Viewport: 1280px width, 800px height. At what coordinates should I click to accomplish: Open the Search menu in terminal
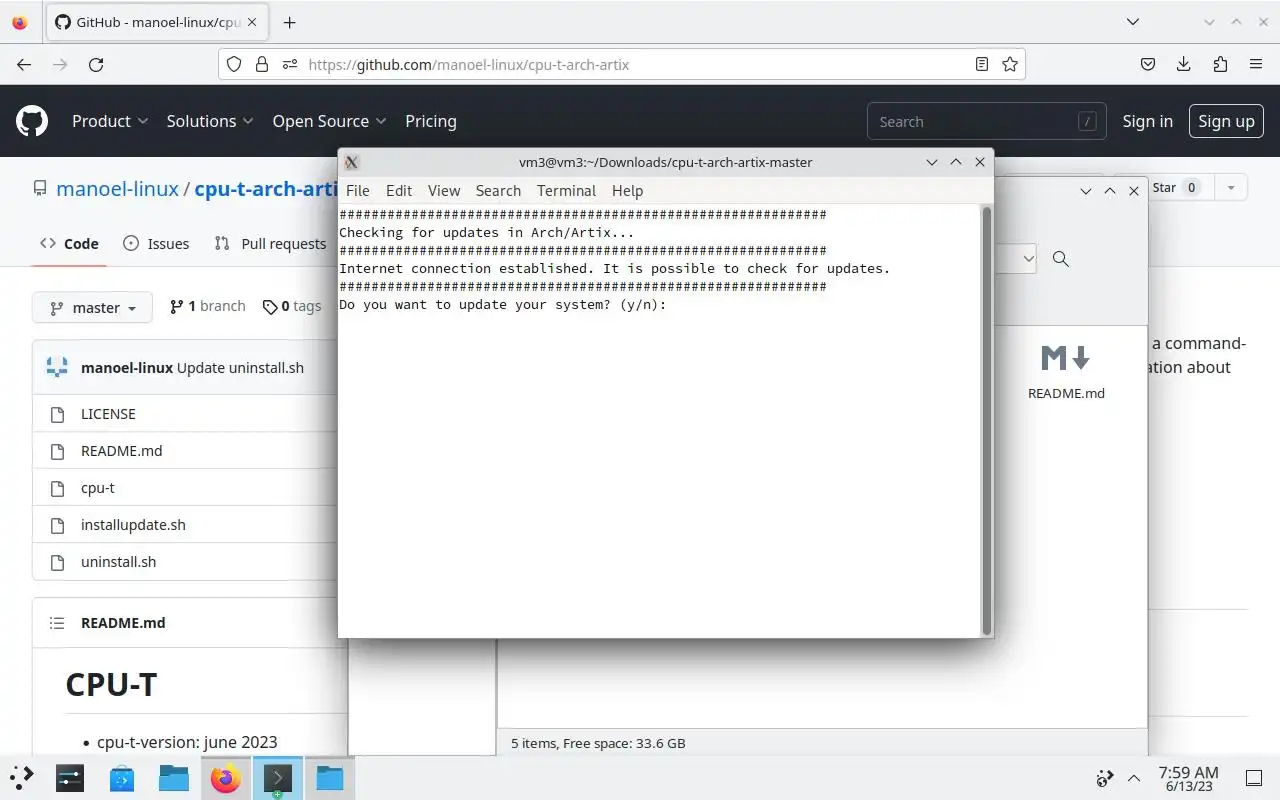[x=498, y=190]
